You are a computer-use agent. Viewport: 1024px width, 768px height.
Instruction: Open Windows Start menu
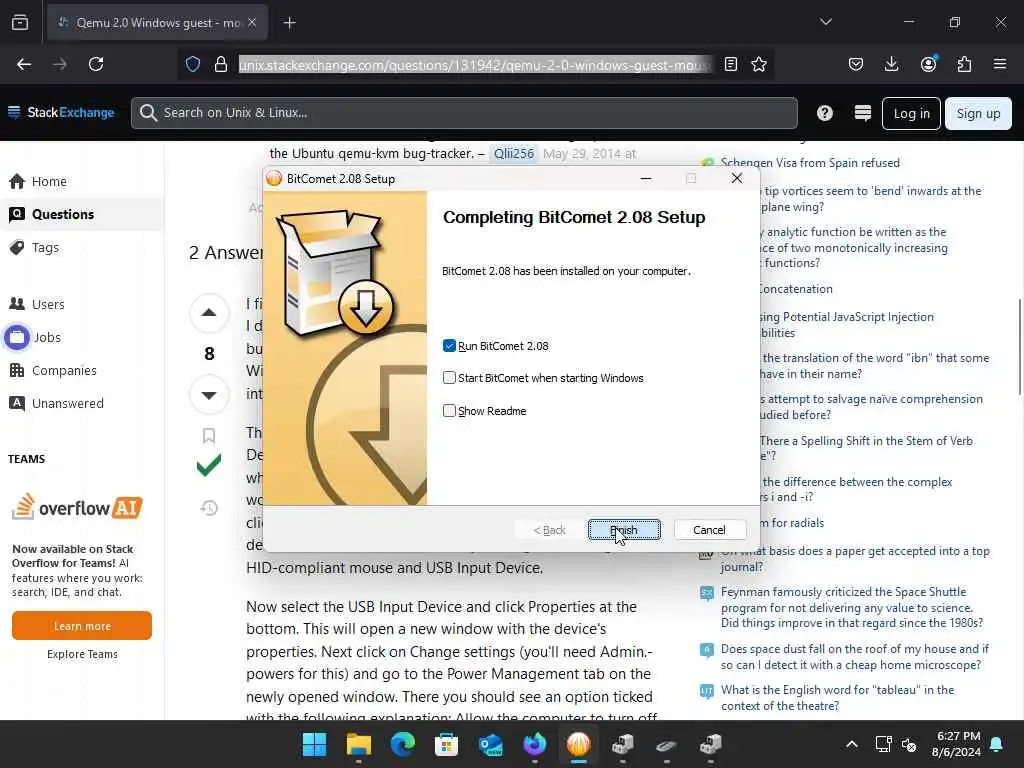point(315,744)
